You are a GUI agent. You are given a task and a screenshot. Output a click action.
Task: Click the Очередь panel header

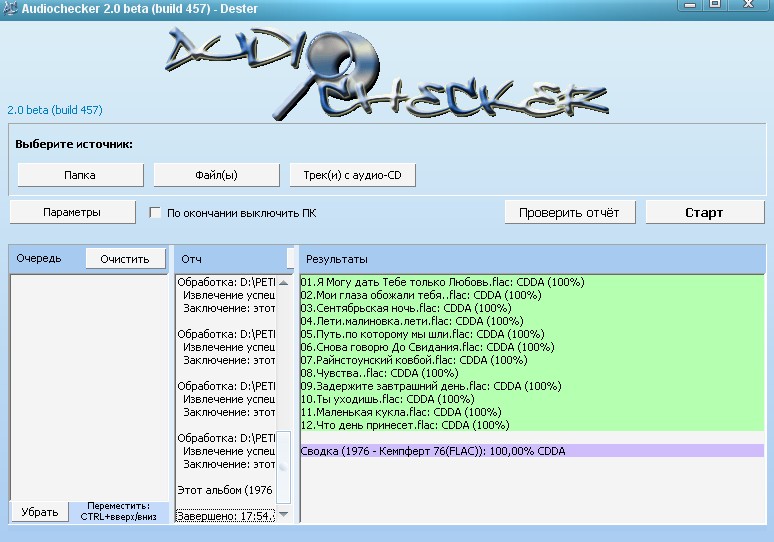pos(39,259)
